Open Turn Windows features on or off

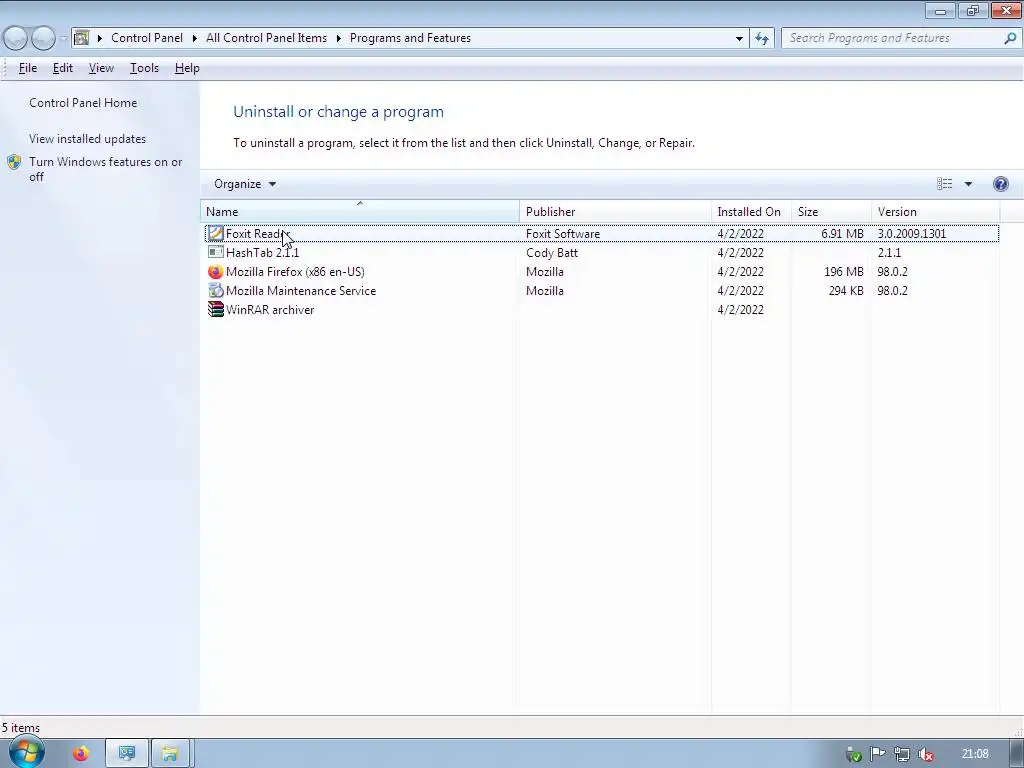(x=105, y=169)
